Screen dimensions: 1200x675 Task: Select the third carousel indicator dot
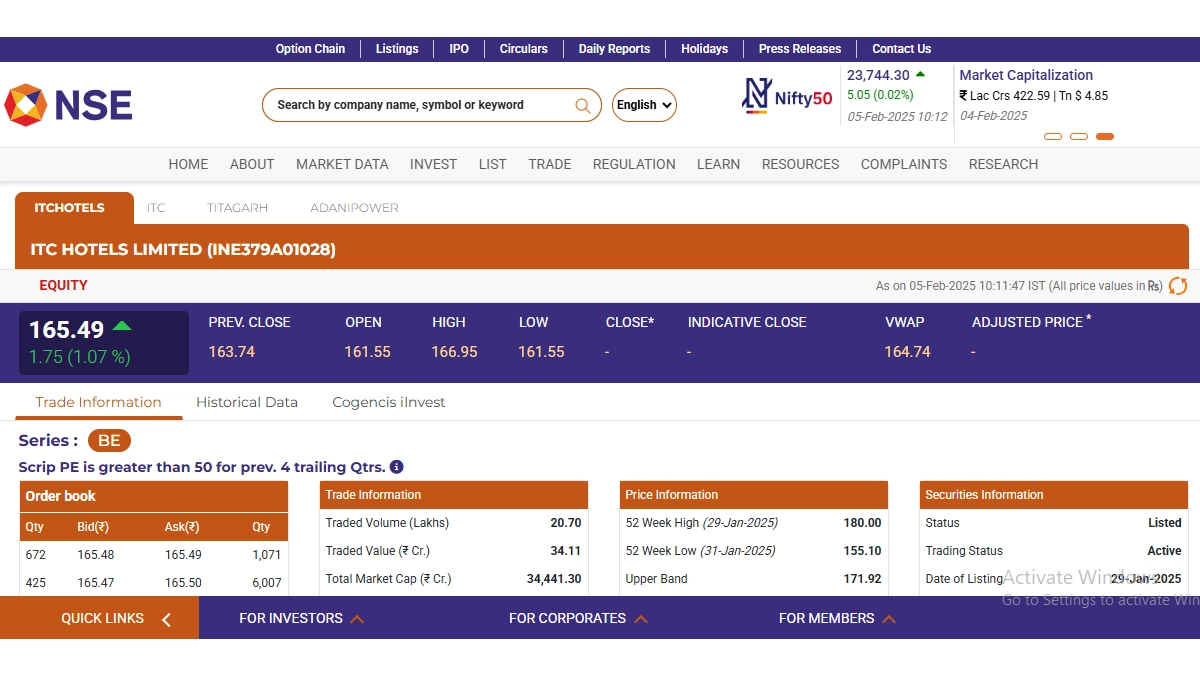point(1104,136)
